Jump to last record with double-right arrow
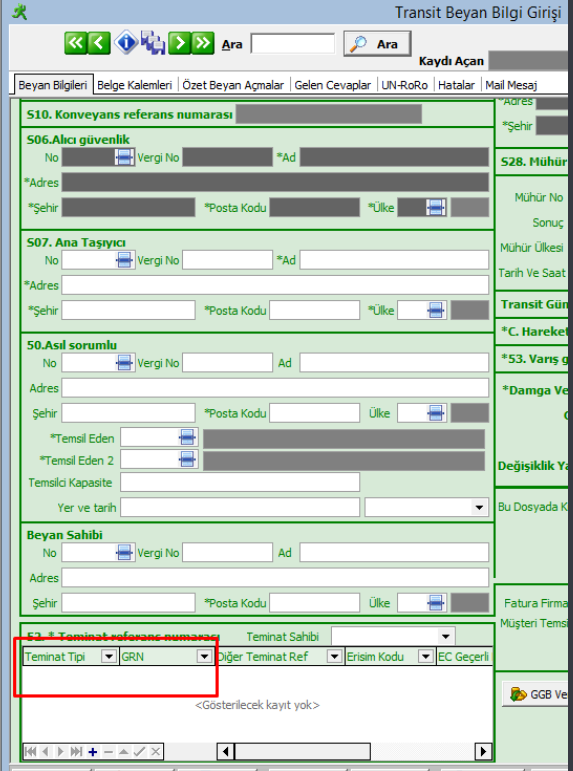Screen dimensions: 573x771 point(203,43)
